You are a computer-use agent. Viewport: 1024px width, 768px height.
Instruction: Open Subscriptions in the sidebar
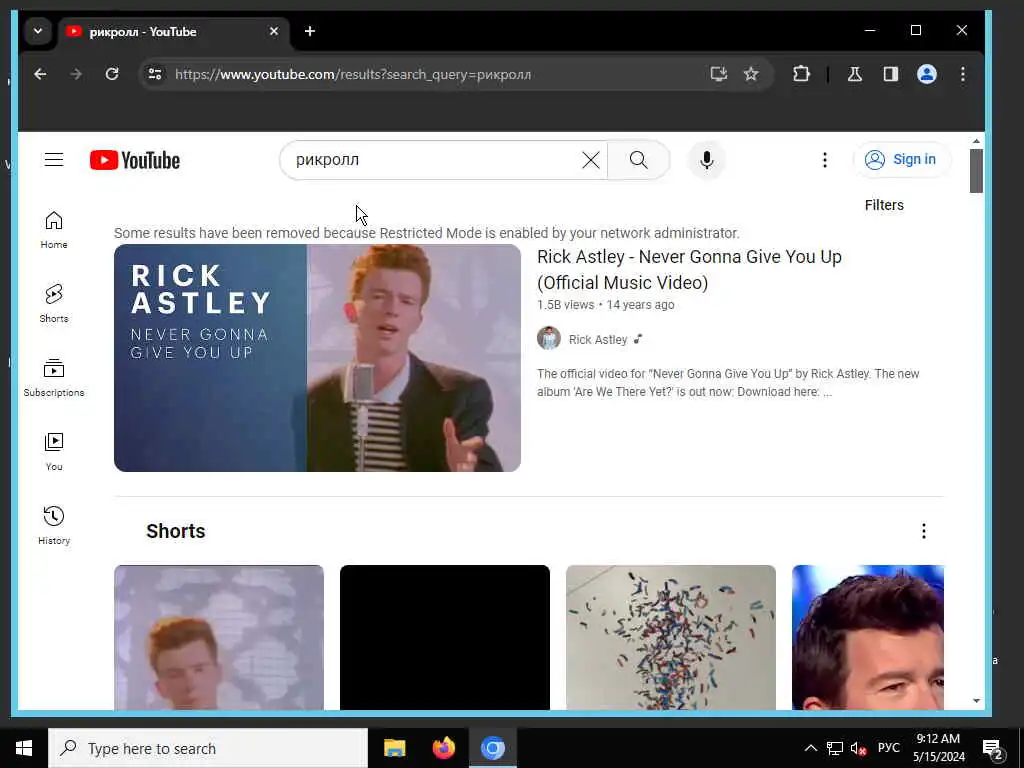54,377
